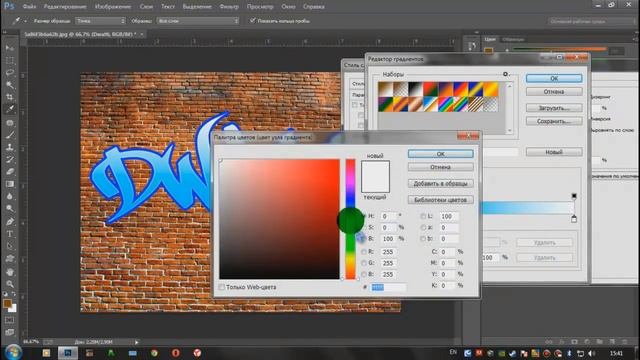The height and width of the screenshot is (360, 640).
Task: Select the Path Selection tool
Action: click(10, 247)
